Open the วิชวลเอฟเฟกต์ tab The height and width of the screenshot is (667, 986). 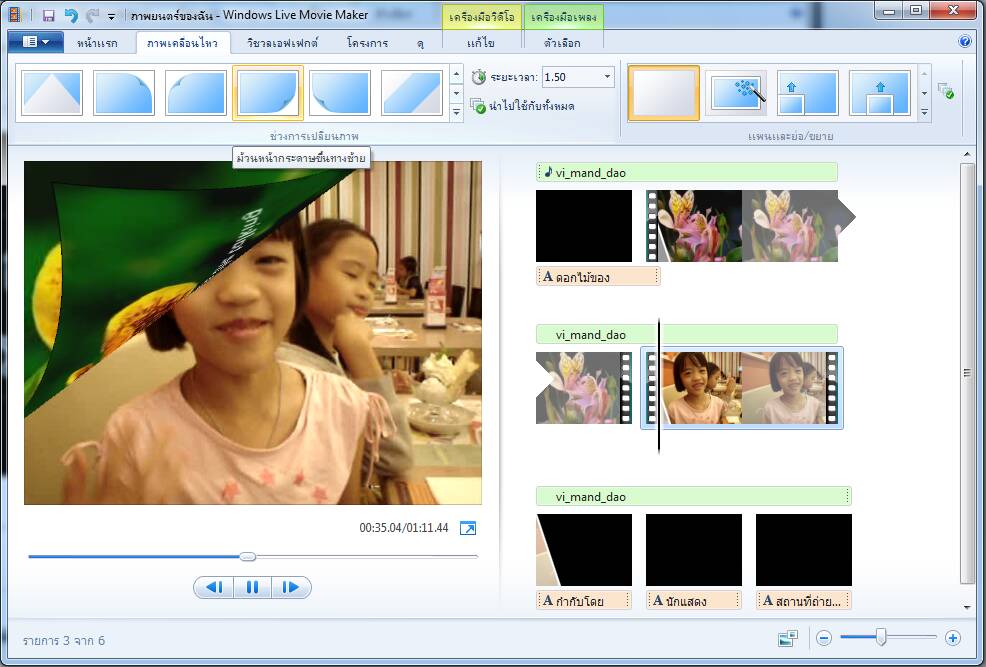[x=281, y=44]
